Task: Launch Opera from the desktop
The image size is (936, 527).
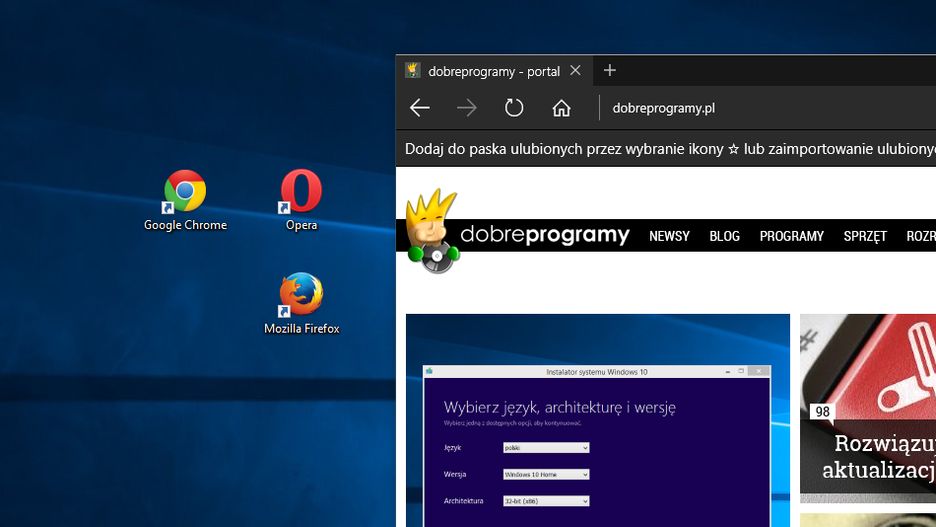Action: click(301, 201)
